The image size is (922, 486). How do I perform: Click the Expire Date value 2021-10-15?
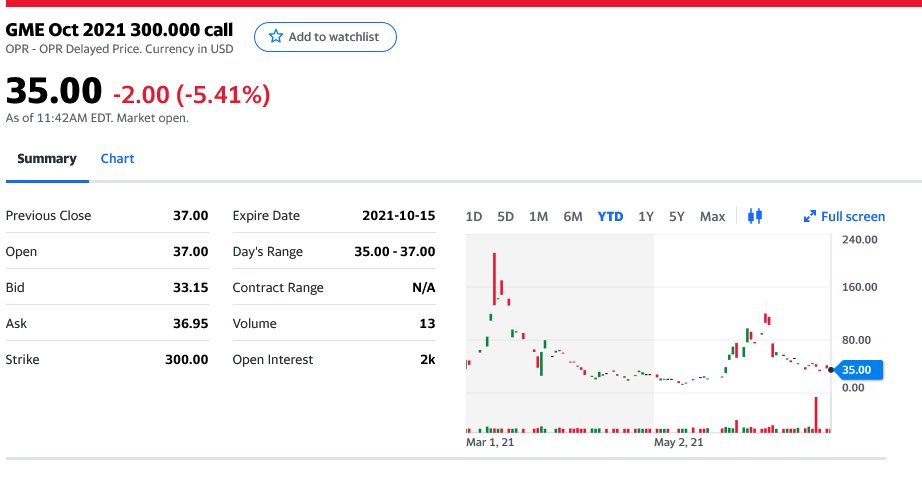399,216
